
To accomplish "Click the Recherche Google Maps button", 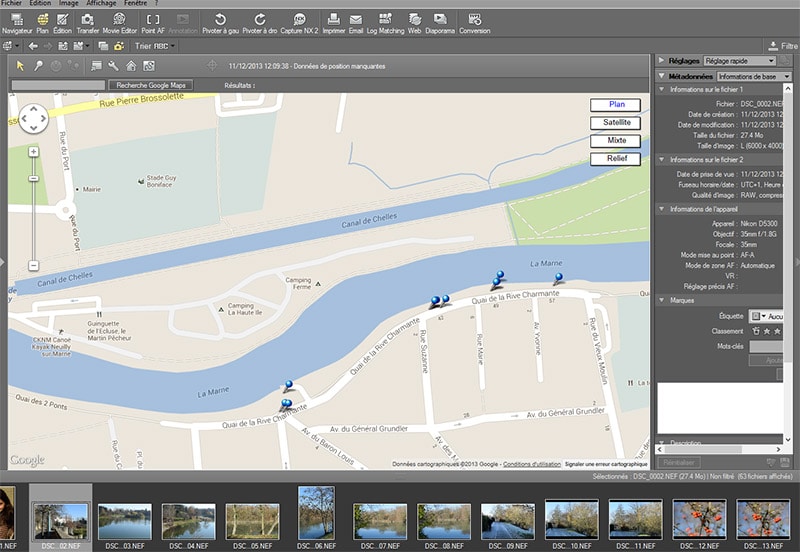I will pos(151,85).
